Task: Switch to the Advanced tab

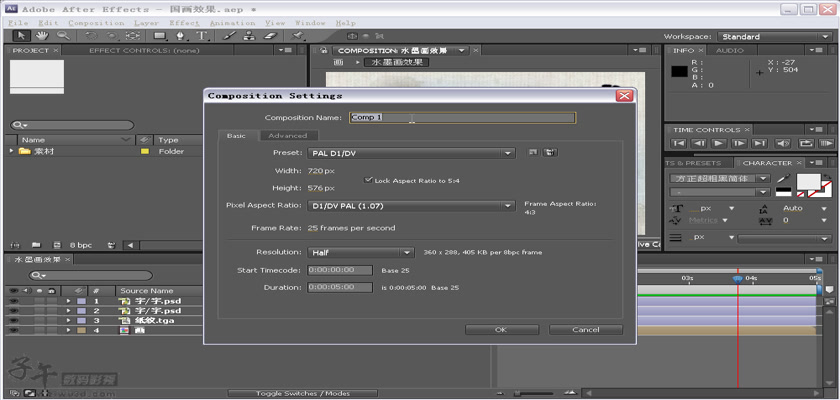Action: pos(288,136)
